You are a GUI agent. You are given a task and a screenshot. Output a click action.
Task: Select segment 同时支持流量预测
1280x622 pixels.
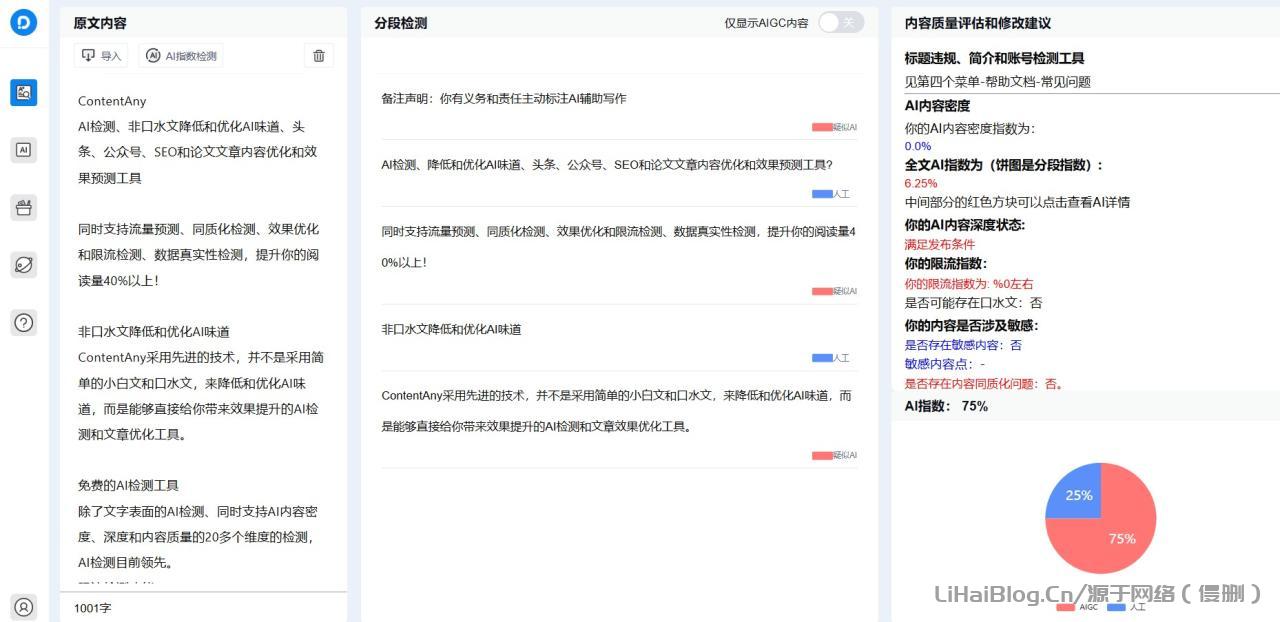(618, 247)
